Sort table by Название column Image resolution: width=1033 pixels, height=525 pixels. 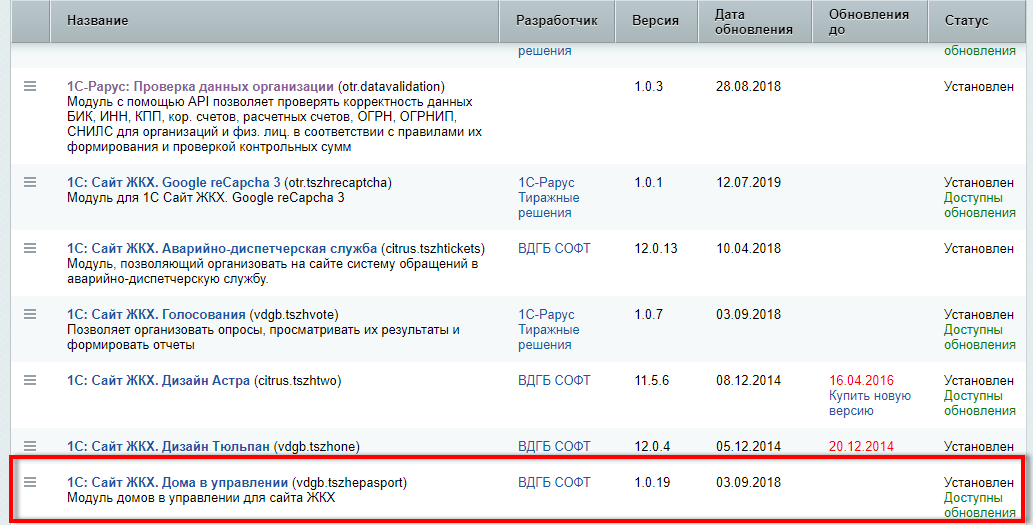point(96,21)
